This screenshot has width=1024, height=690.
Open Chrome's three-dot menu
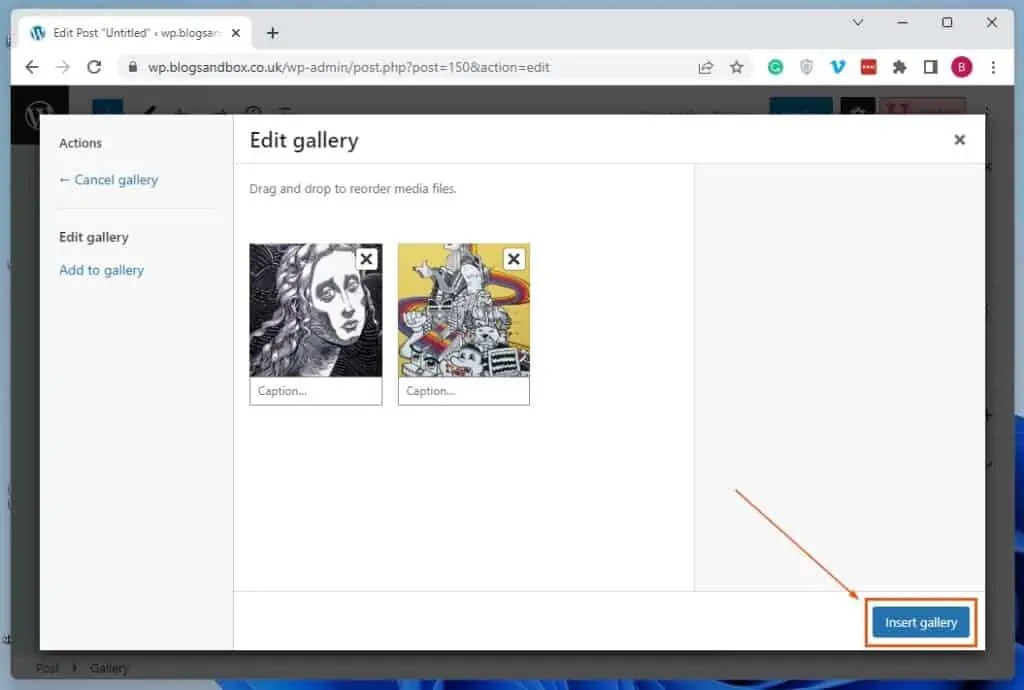pos(993,66)
